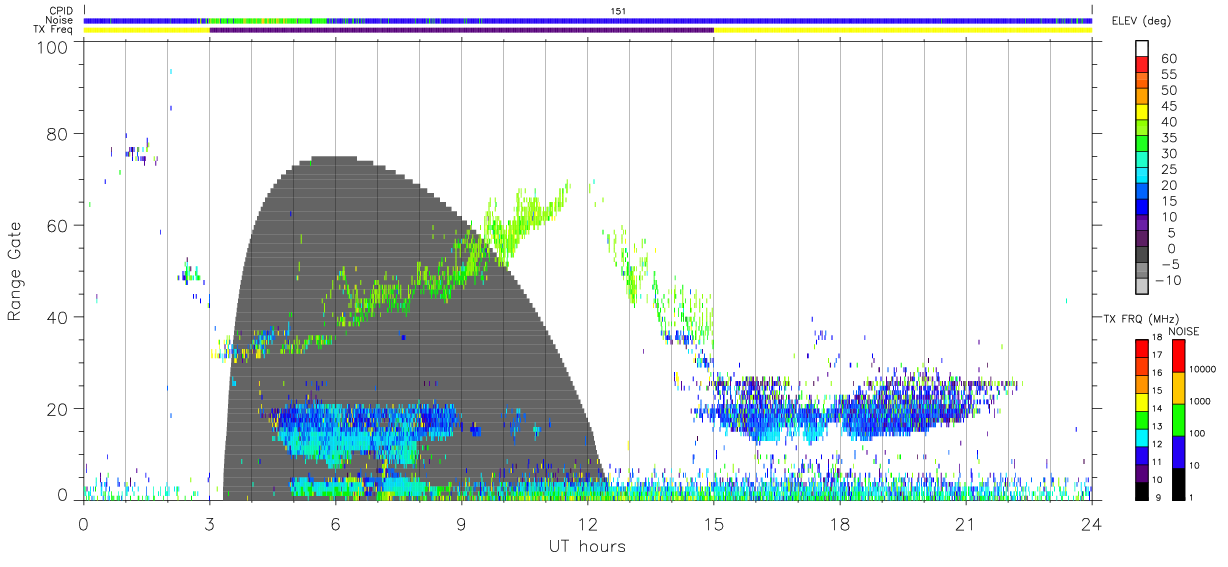Click the 80 tick on Range Gate axis
The image size is (1228, 567).
click(58, 134)
